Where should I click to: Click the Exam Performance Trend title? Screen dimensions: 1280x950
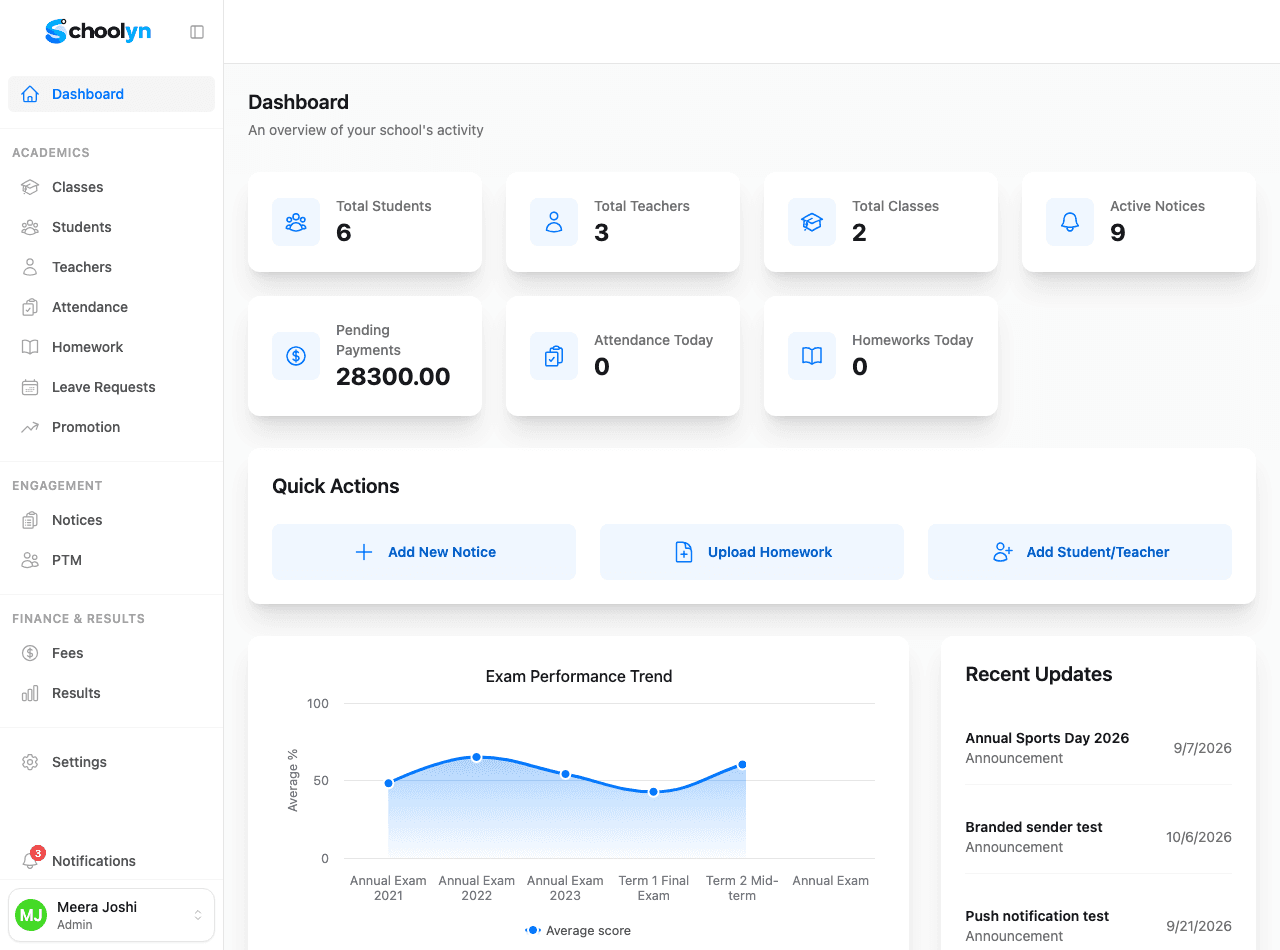(579, 676)
